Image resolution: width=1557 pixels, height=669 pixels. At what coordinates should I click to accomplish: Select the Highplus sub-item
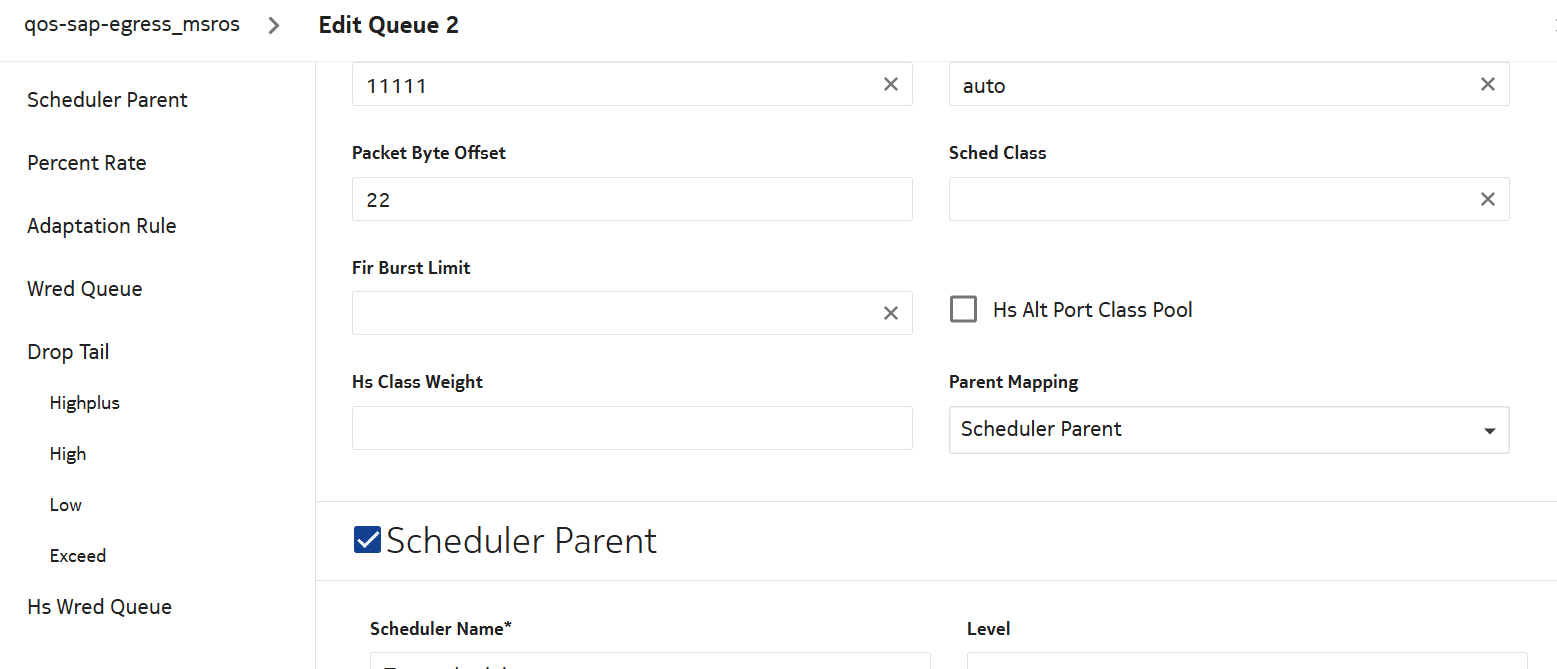pos(85,403)
